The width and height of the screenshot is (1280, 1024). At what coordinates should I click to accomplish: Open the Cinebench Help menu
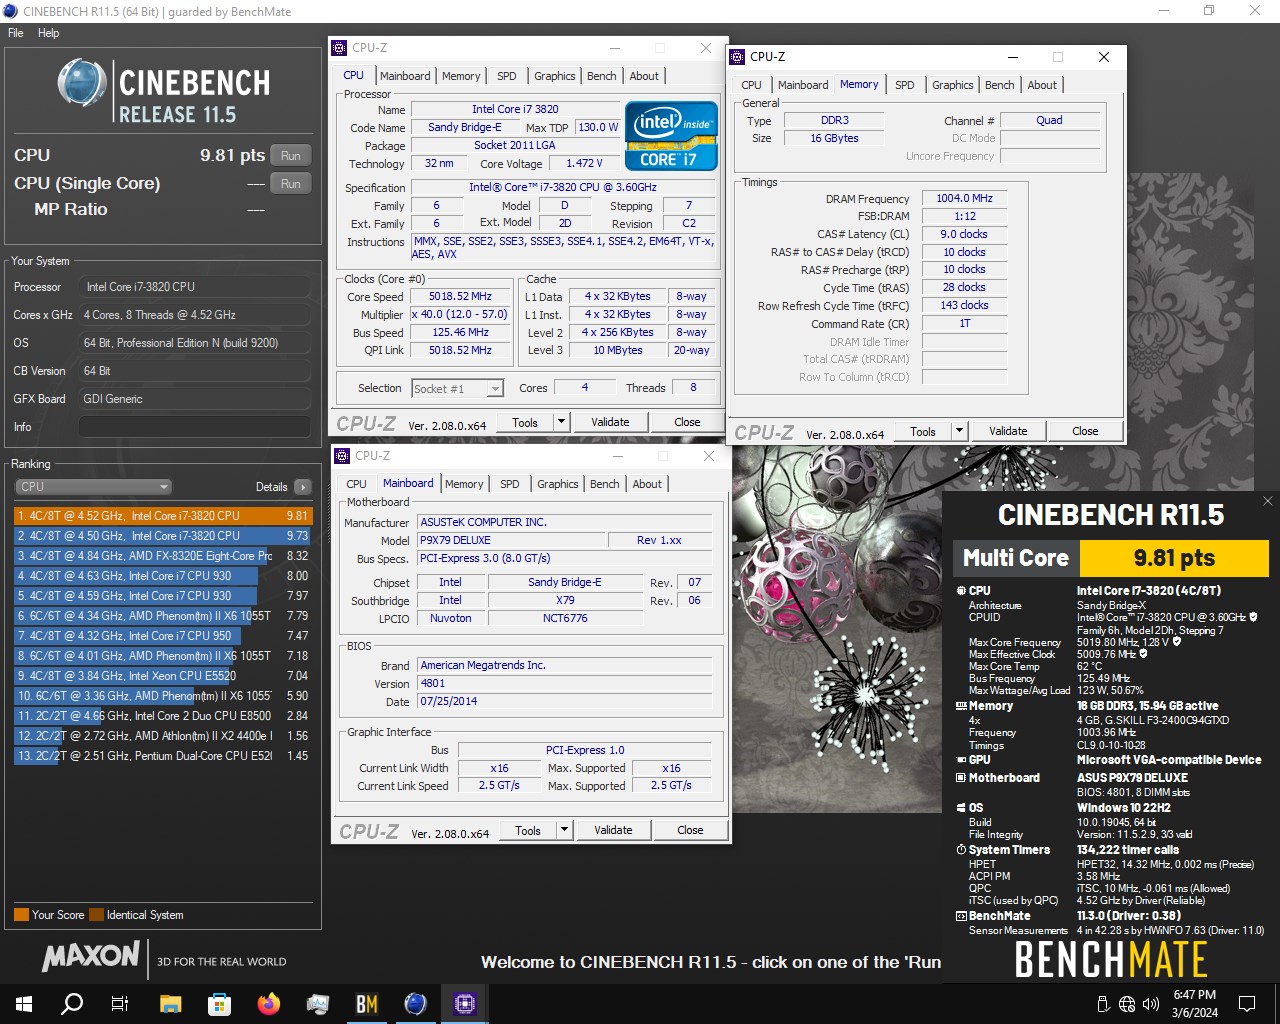click(49, 33)
